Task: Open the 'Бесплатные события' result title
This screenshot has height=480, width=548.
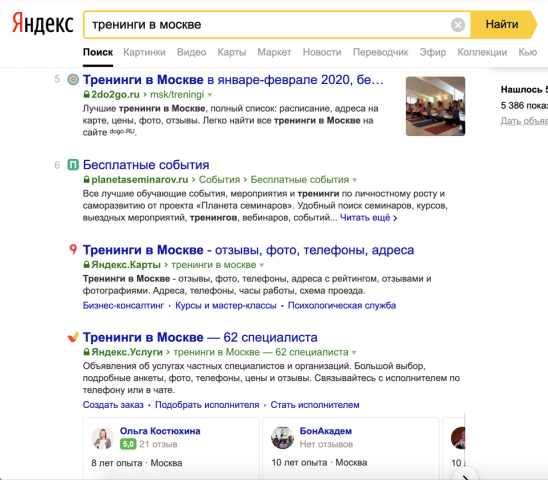Action: pos(146,165)
